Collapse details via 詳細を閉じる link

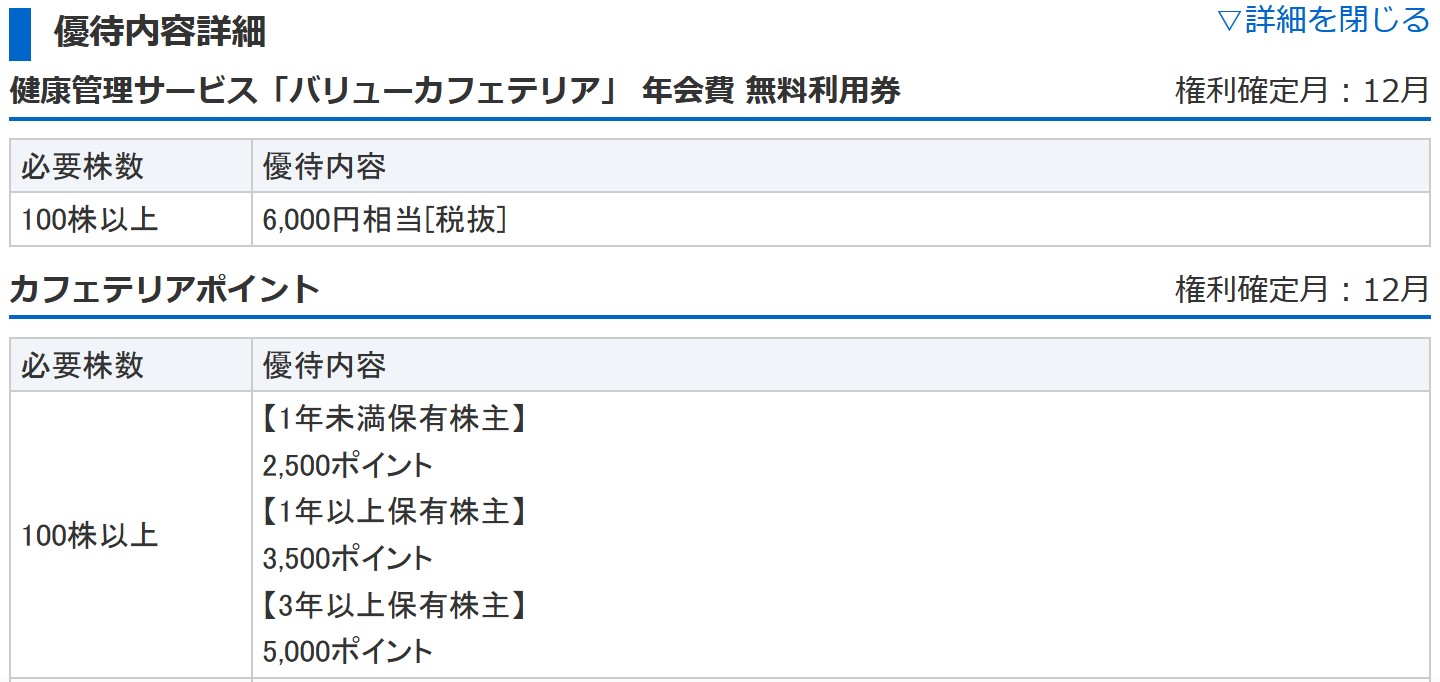1323,20
